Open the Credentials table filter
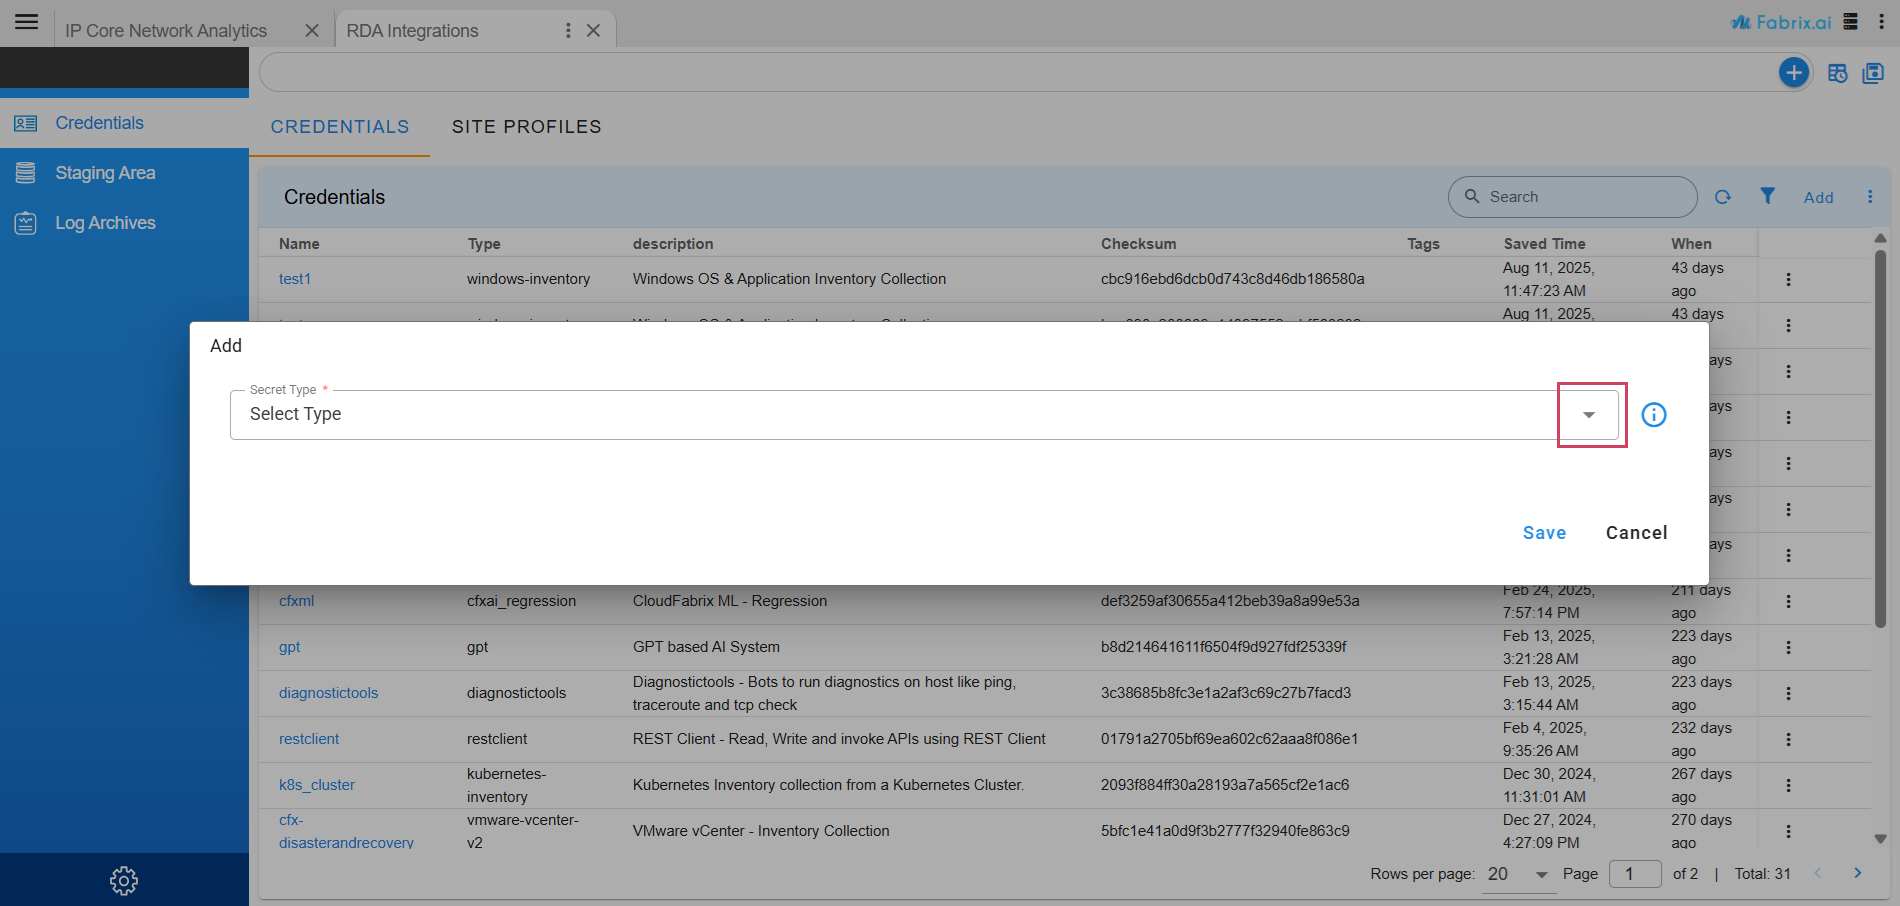 point(1768,196)
